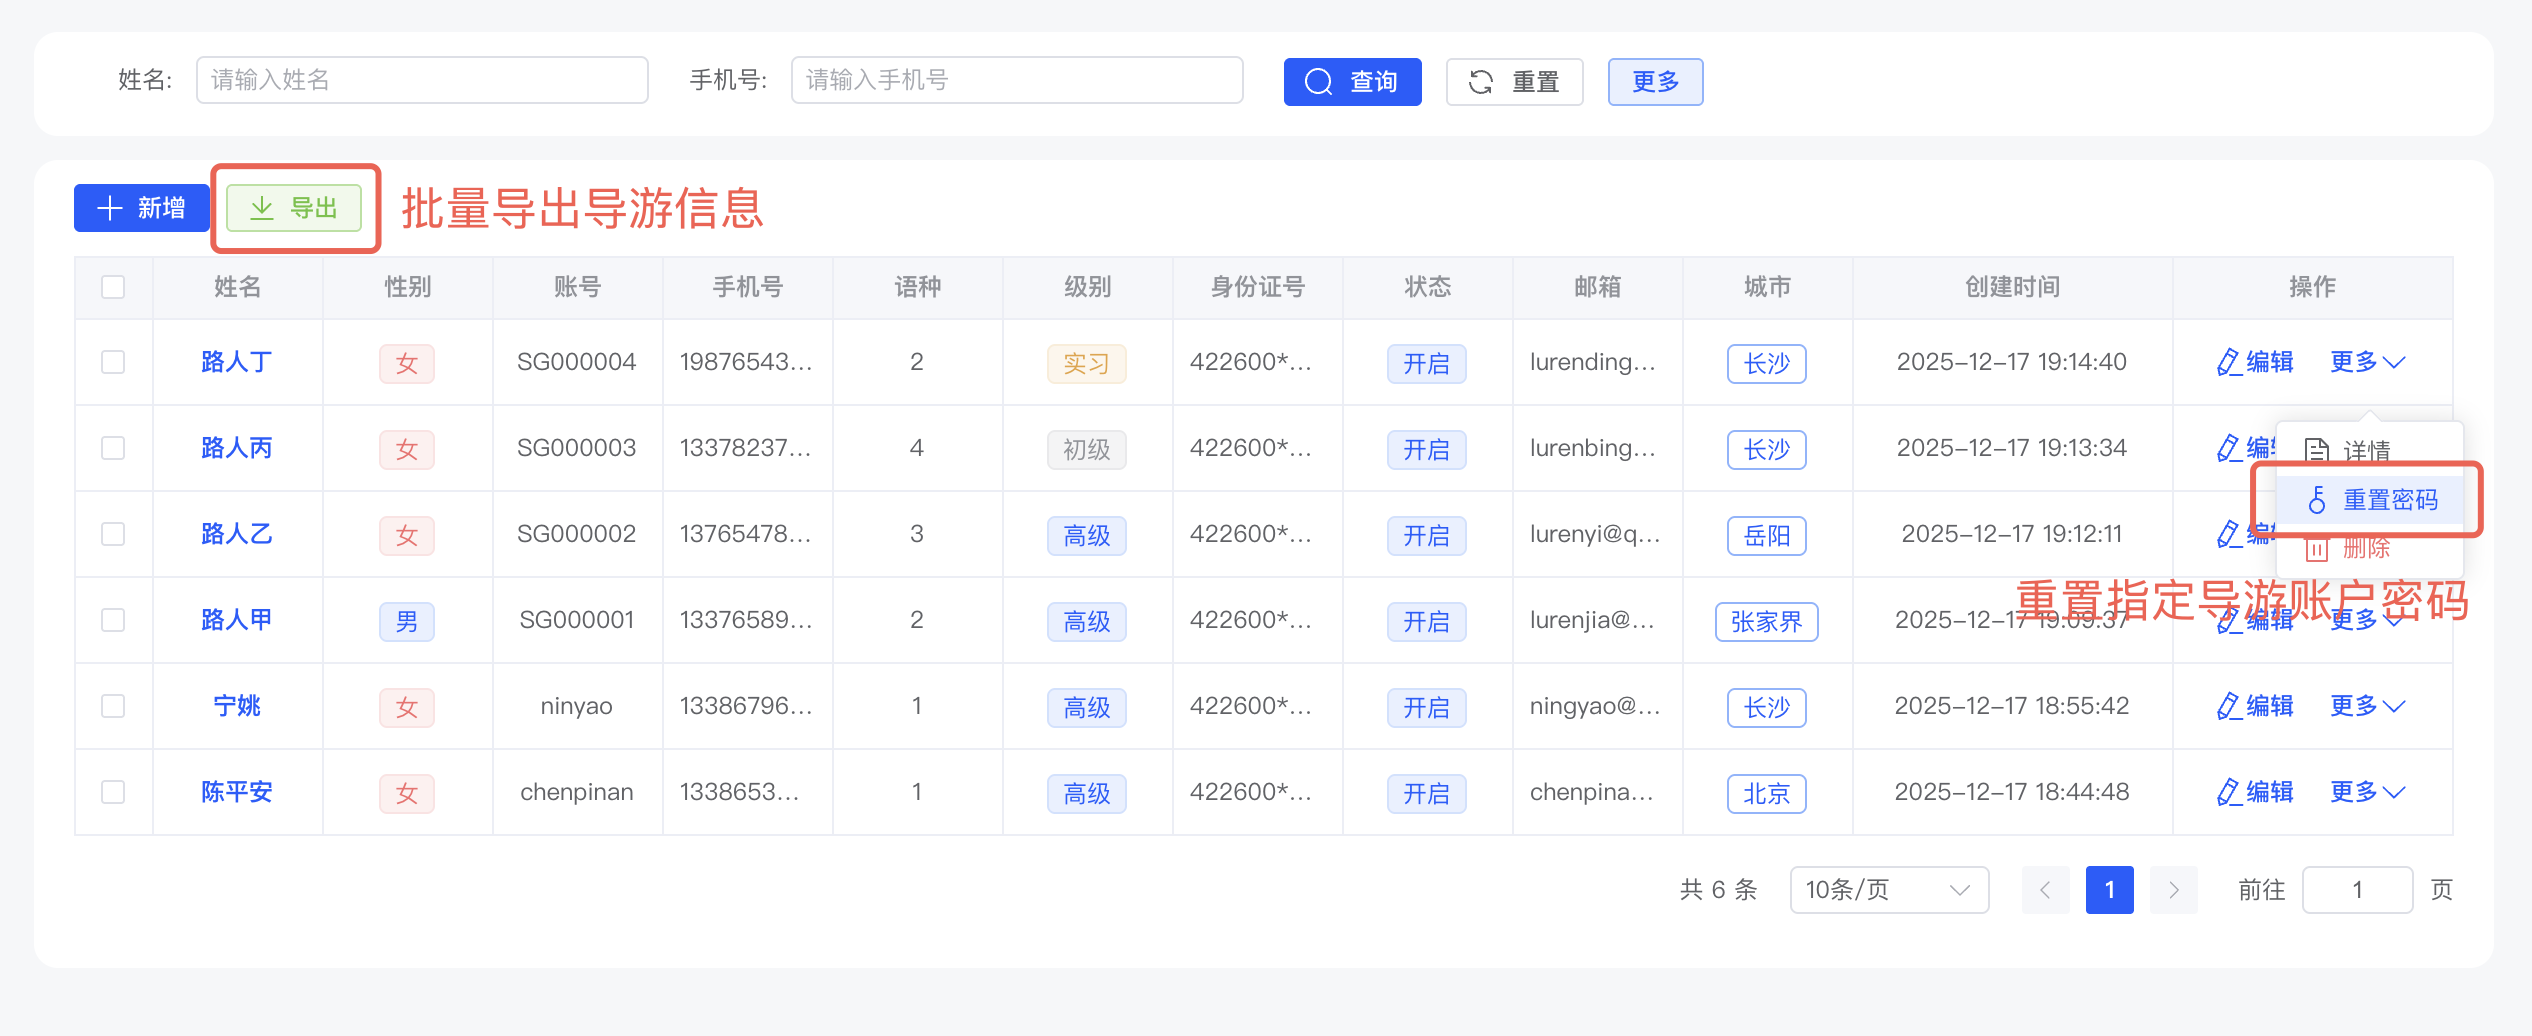
Task: Click 编辑 pencil for 宁姚 row
Action: (2254, 706)
